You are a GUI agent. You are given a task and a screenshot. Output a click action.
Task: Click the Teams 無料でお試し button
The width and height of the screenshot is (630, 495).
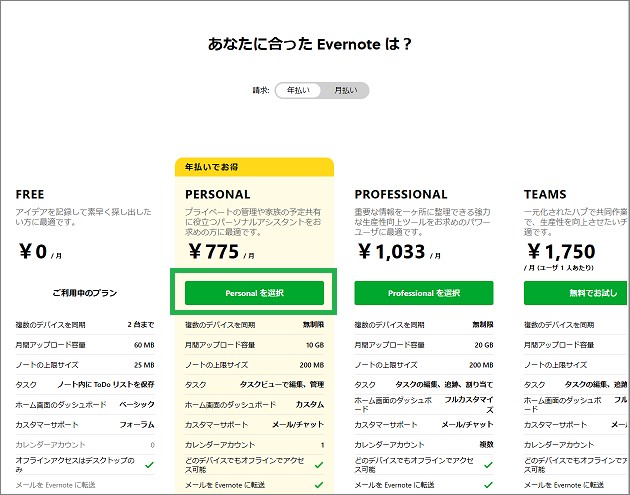577,293
